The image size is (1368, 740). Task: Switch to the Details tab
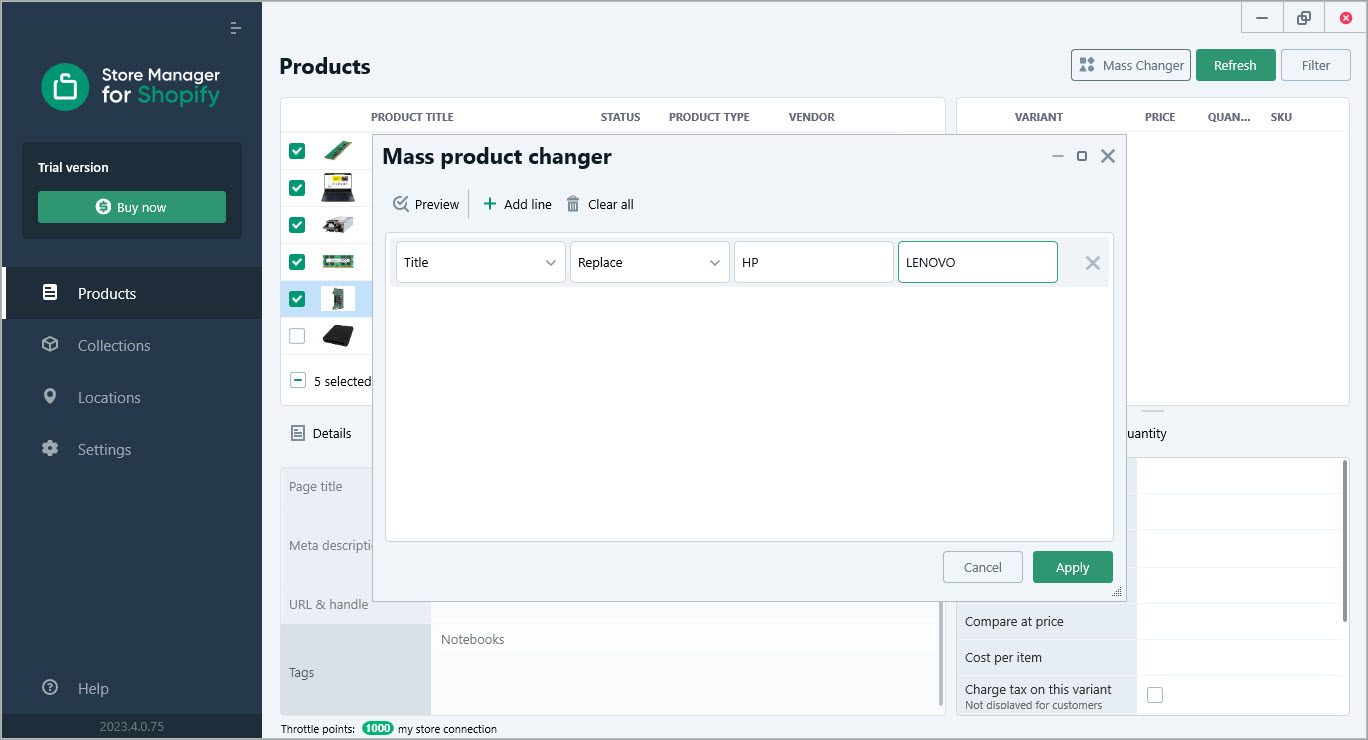(x=321, y=433)
